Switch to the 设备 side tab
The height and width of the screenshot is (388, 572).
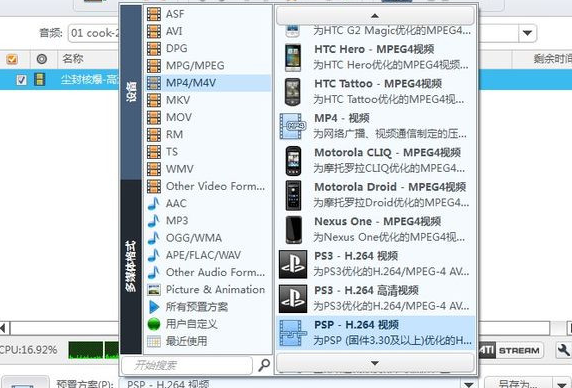[x=131, y=92]
